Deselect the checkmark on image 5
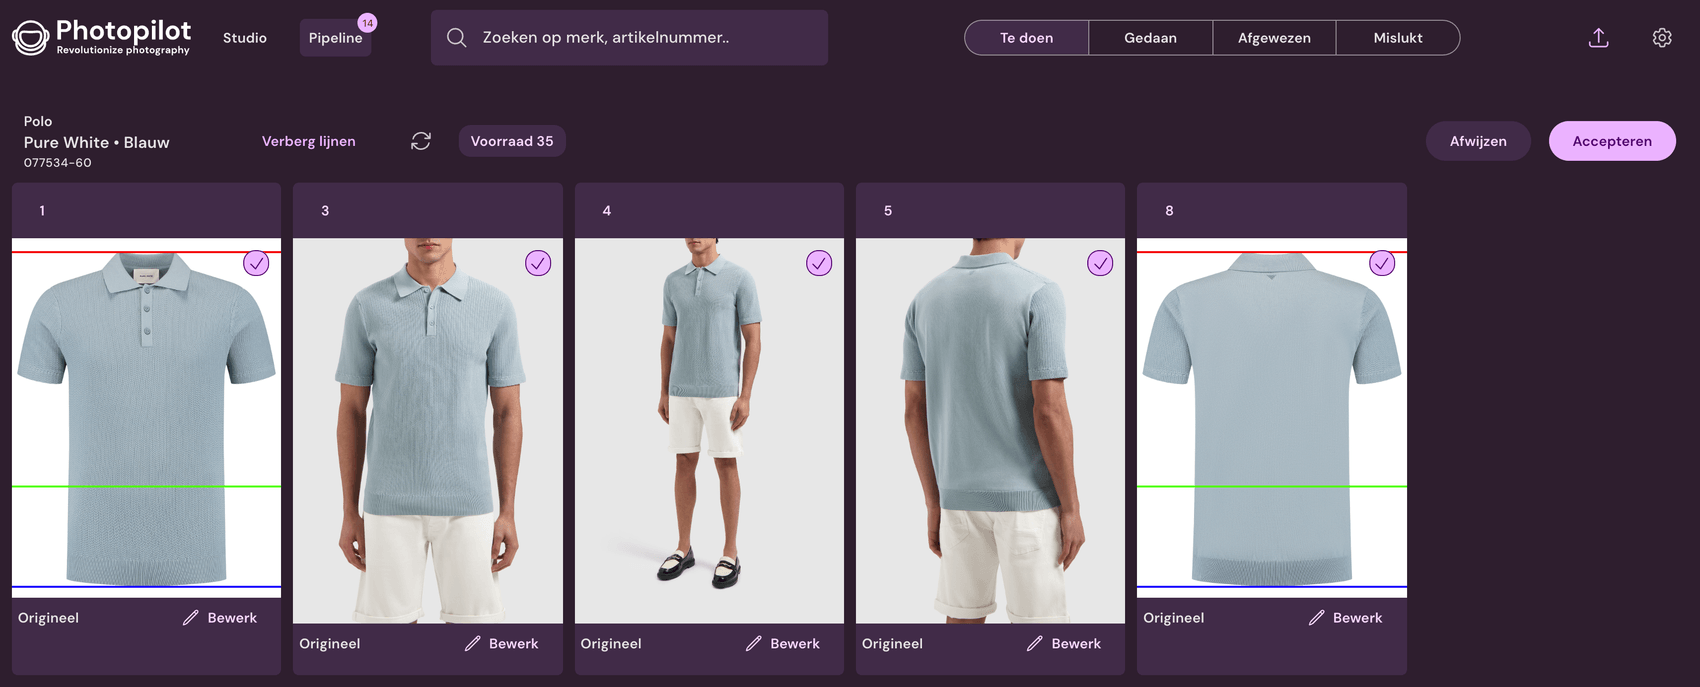Image resolution: width=1700 pixels, height=687 pixels. pyautogui.click(x=1100, y=263)
